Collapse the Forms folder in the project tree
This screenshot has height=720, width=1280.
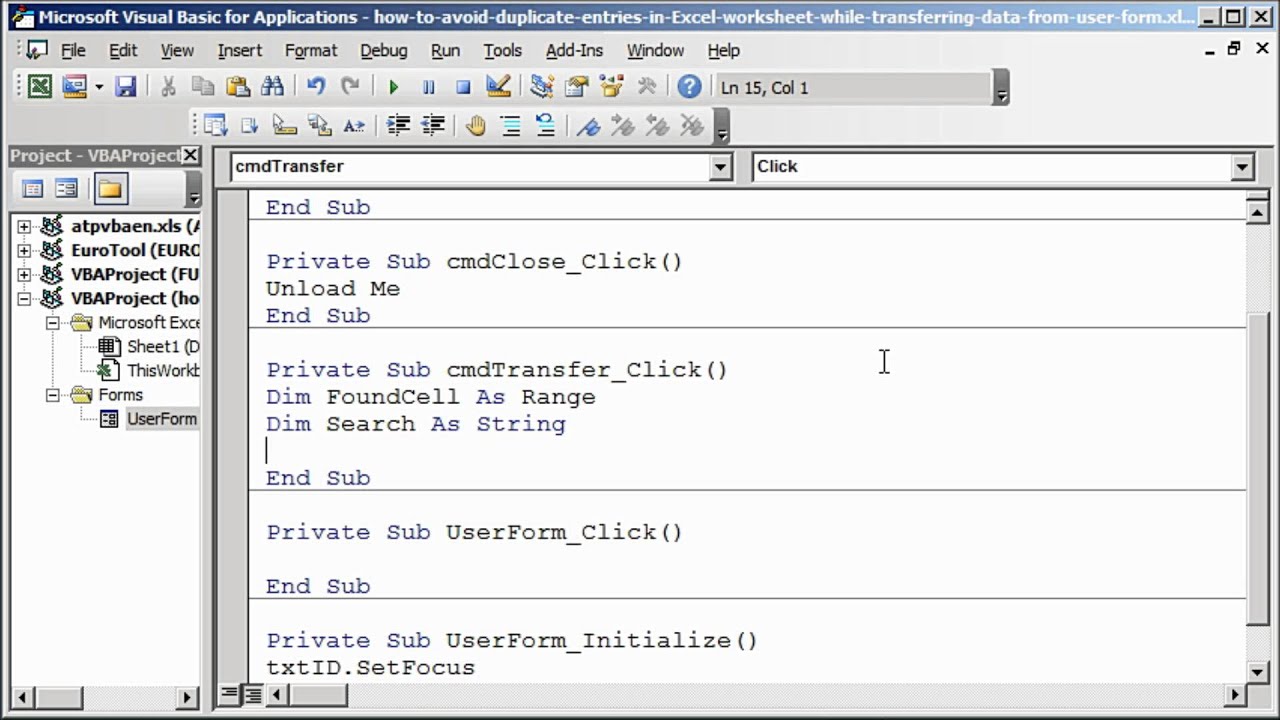[x=53, y=395]
